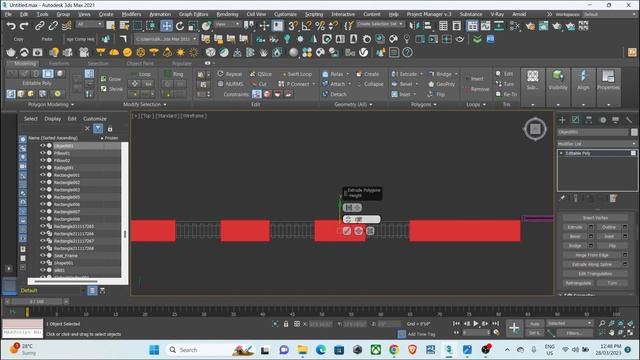Expand the Loops panel dropdown
This screenshot has width=640, height=360.
(484, 105)
